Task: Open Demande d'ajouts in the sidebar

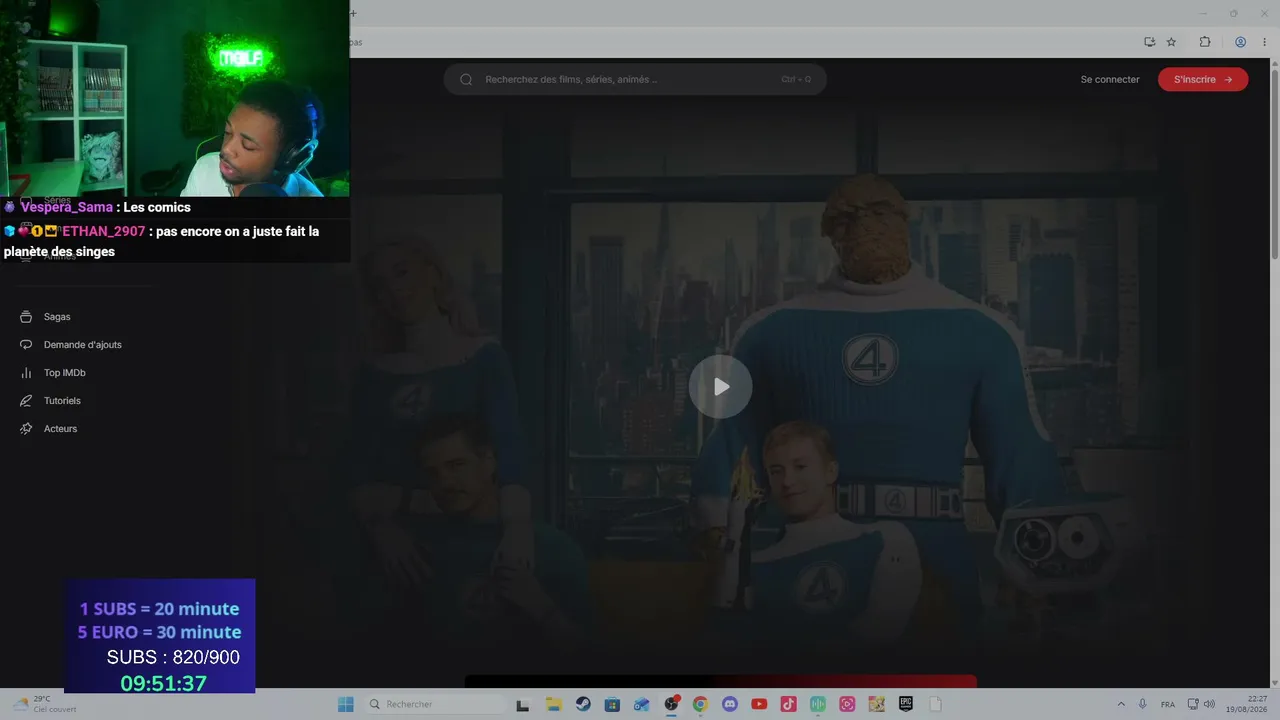Action: pos(83,345)
